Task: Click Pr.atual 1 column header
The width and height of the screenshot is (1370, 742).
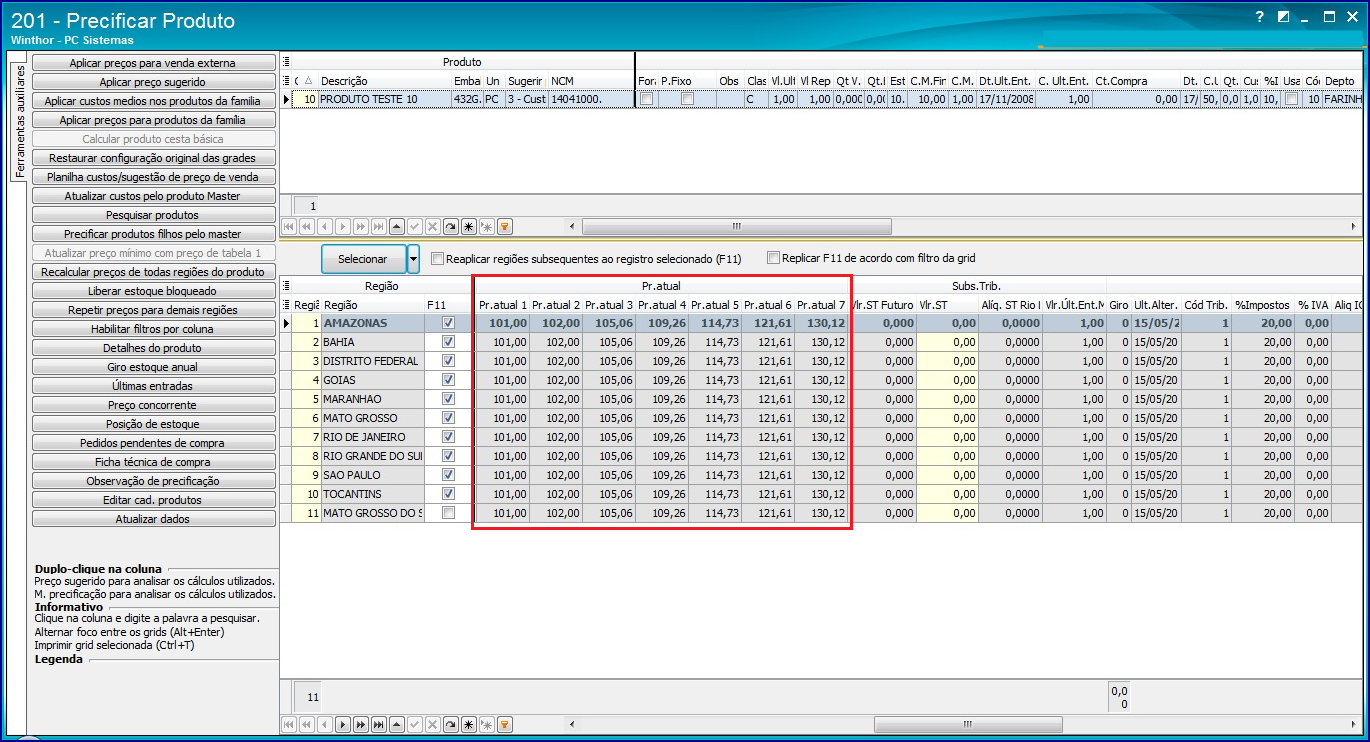Action: pyautogui.click(x=502, y=305)
